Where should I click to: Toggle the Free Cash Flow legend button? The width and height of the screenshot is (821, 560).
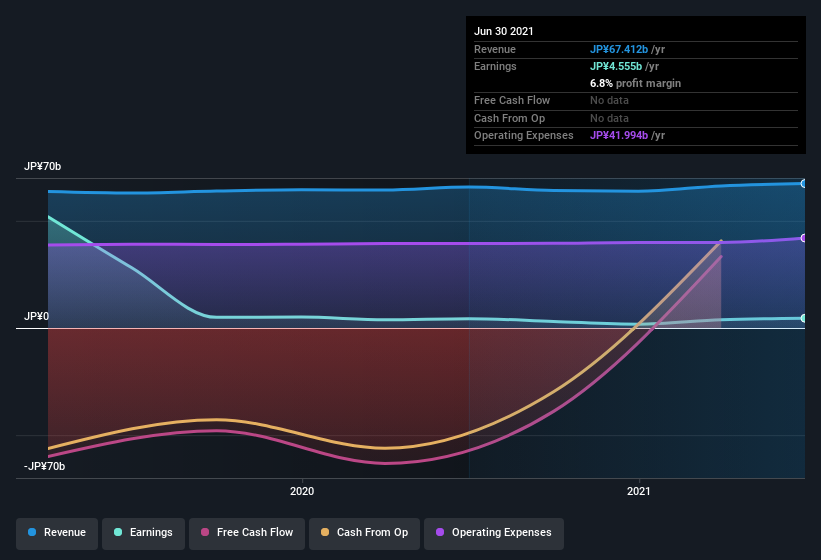pyautogui.click(x=247, y=533)
